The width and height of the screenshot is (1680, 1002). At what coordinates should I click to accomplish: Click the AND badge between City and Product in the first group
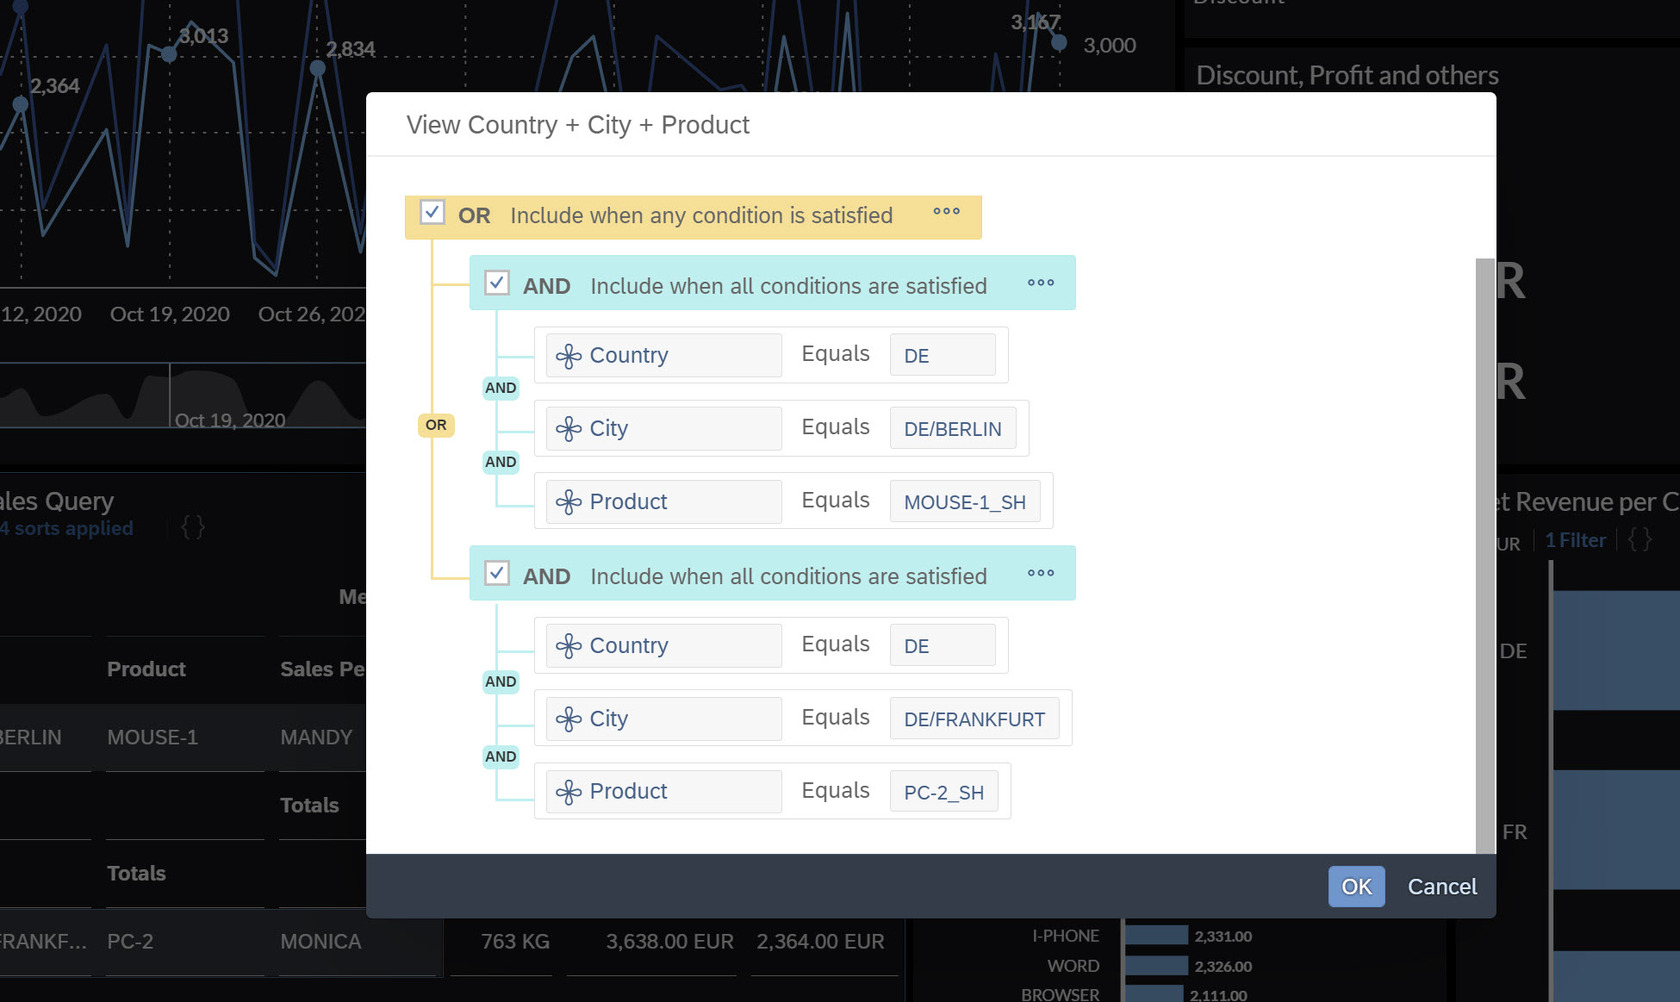tap(501, 462)
